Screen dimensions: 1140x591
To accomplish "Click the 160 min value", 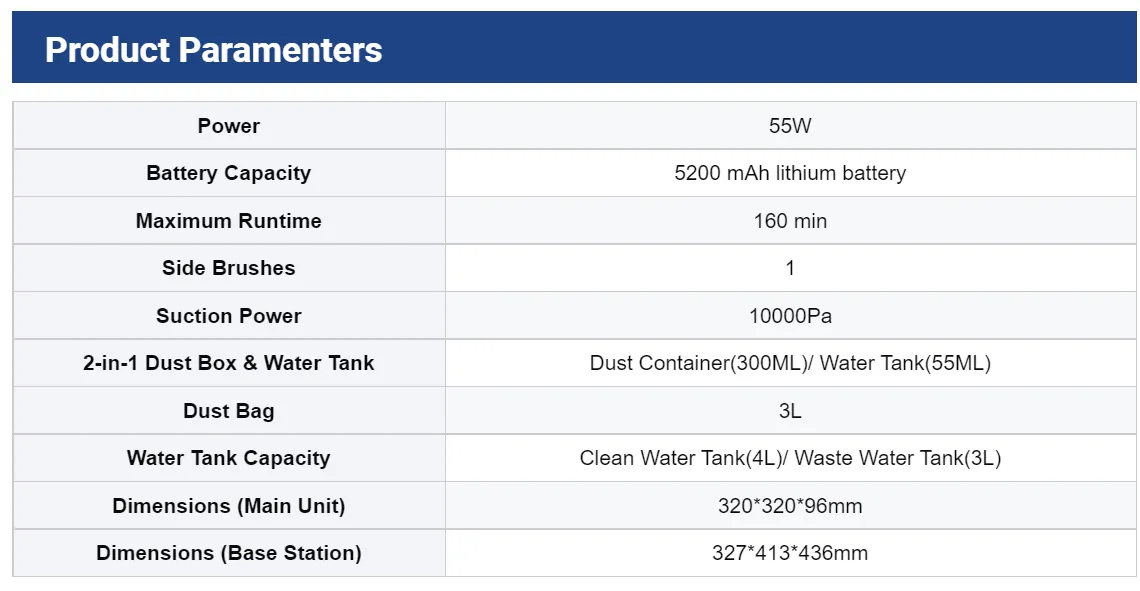I will [x=790, y=221].
